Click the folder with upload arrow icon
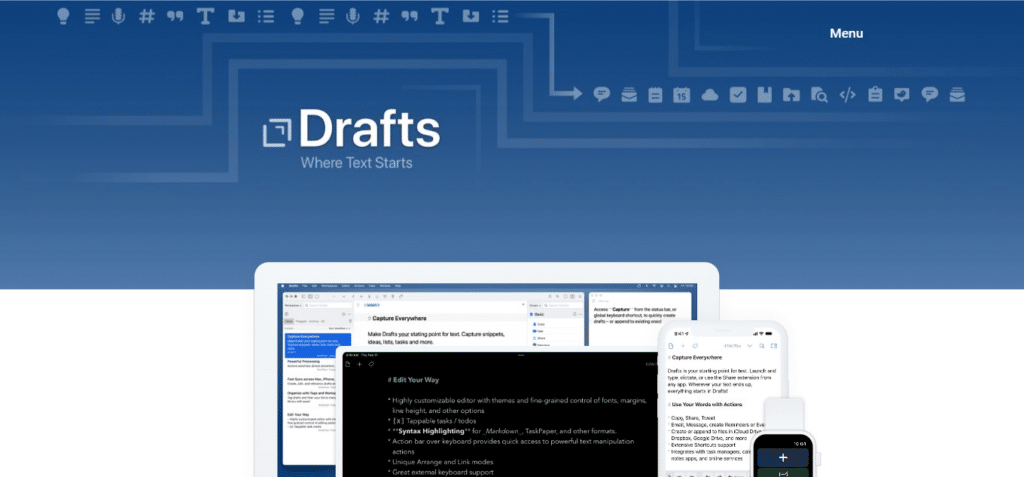1024x477 pixels. (792, 95)
